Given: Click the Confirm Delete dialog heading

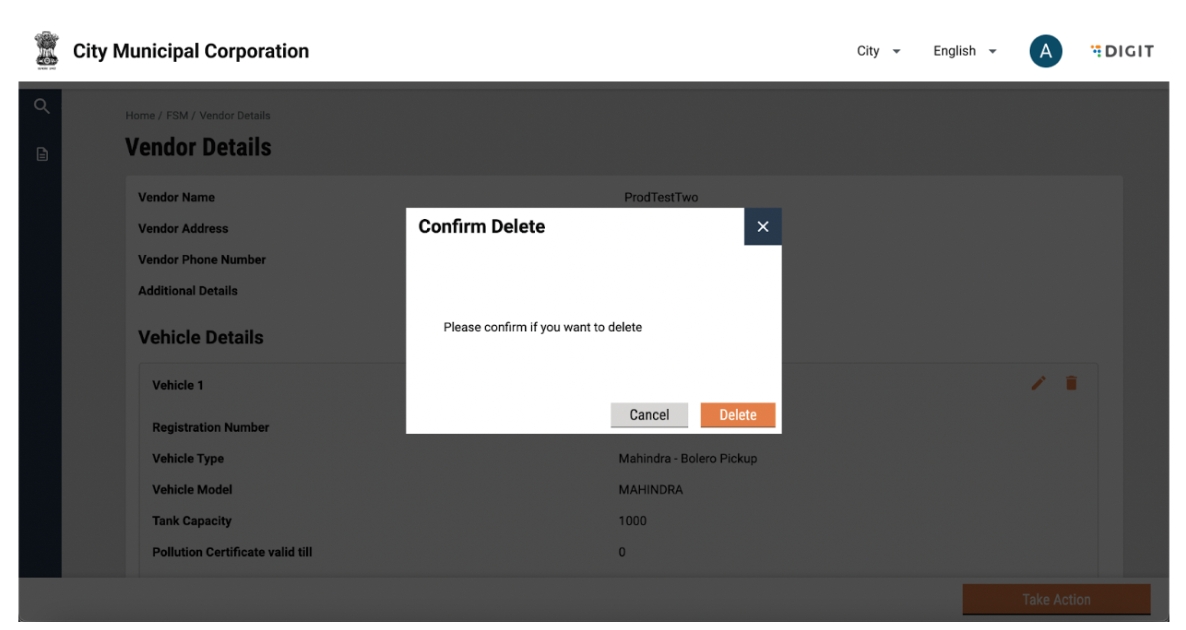Looking at the screenshot, I should pyautogui.click(x=481, y=227).
